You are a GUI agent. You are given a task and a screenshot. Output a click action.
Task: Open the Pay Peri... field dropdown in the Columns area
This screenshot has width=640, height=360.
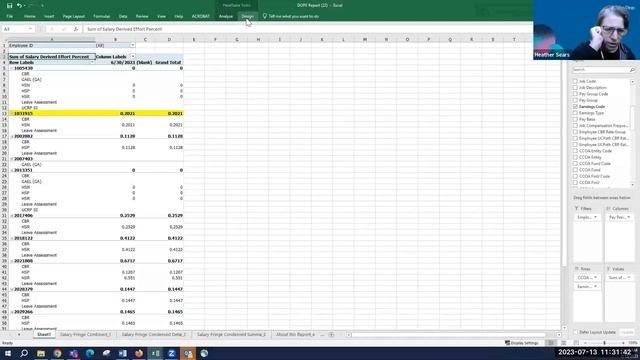(629, 218)
